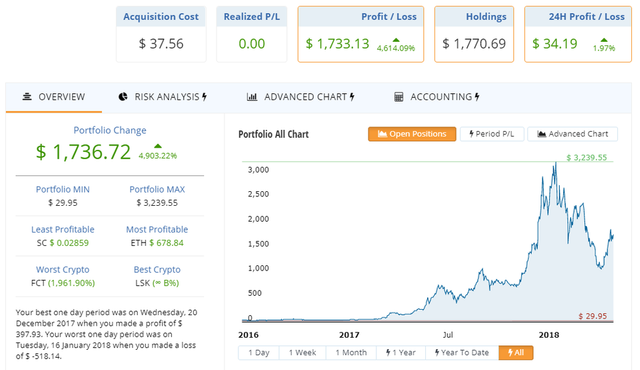Click the Realized P/L card
The height and width of the screenshot is (370, 640).
pos(251,34)
